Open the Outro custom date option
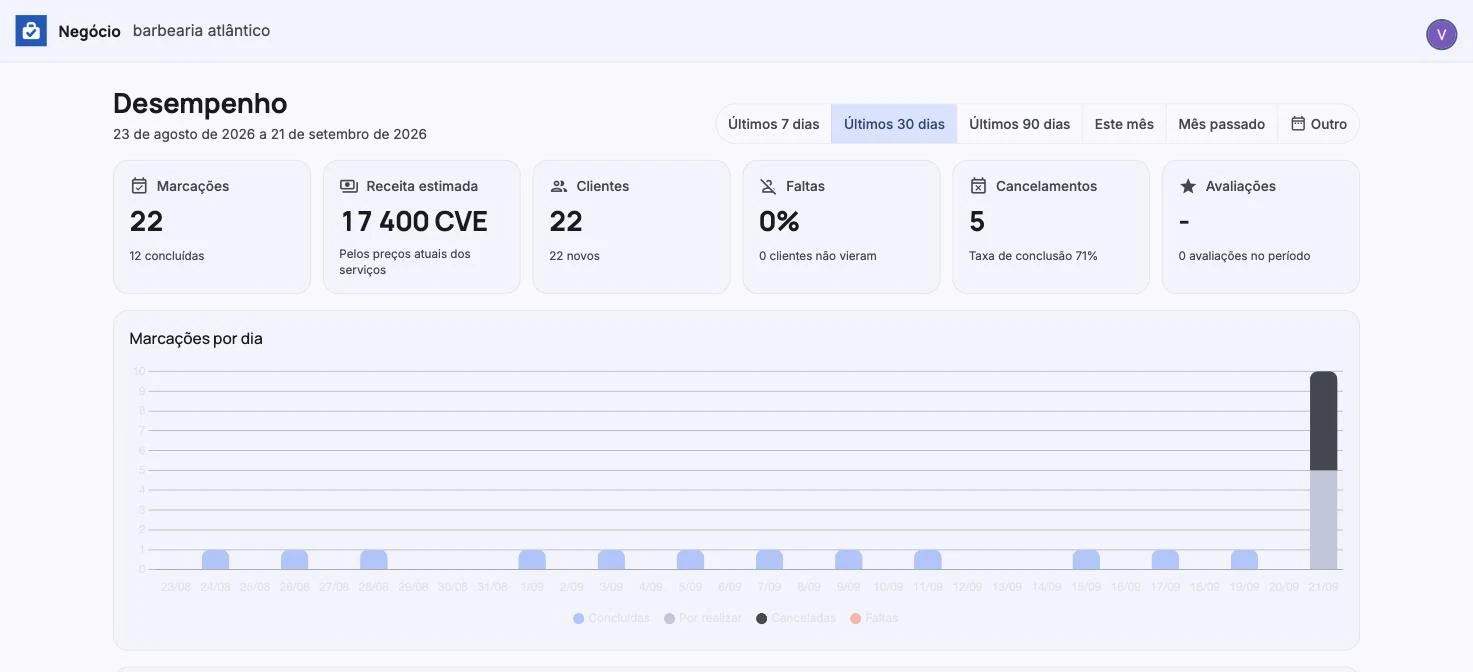This screenshot has height=672, width=1473. (x=1319, y=124)
